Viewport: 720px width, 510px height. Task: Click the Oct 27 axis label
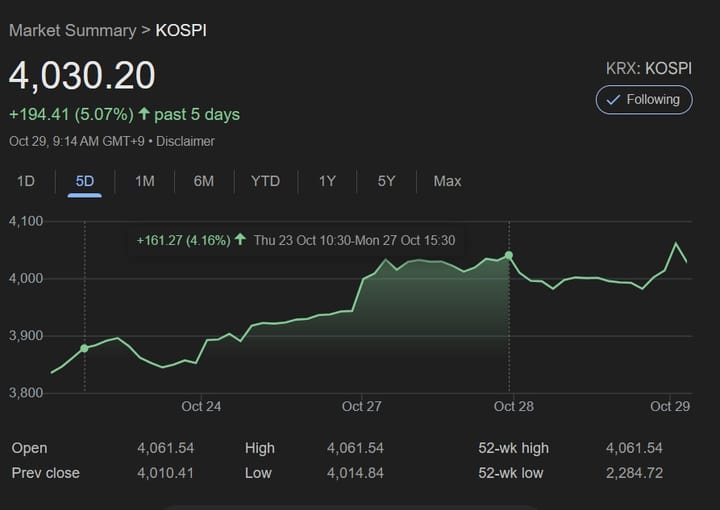(361, 407)
